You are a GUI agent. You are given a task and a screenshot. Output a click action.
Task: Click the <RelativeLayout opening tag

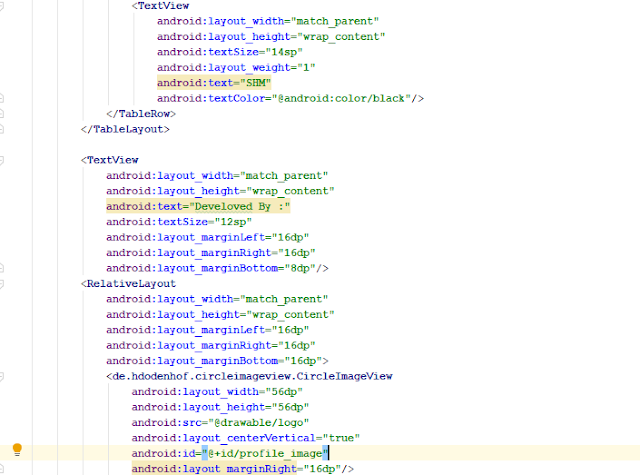[x=128, y=284]
